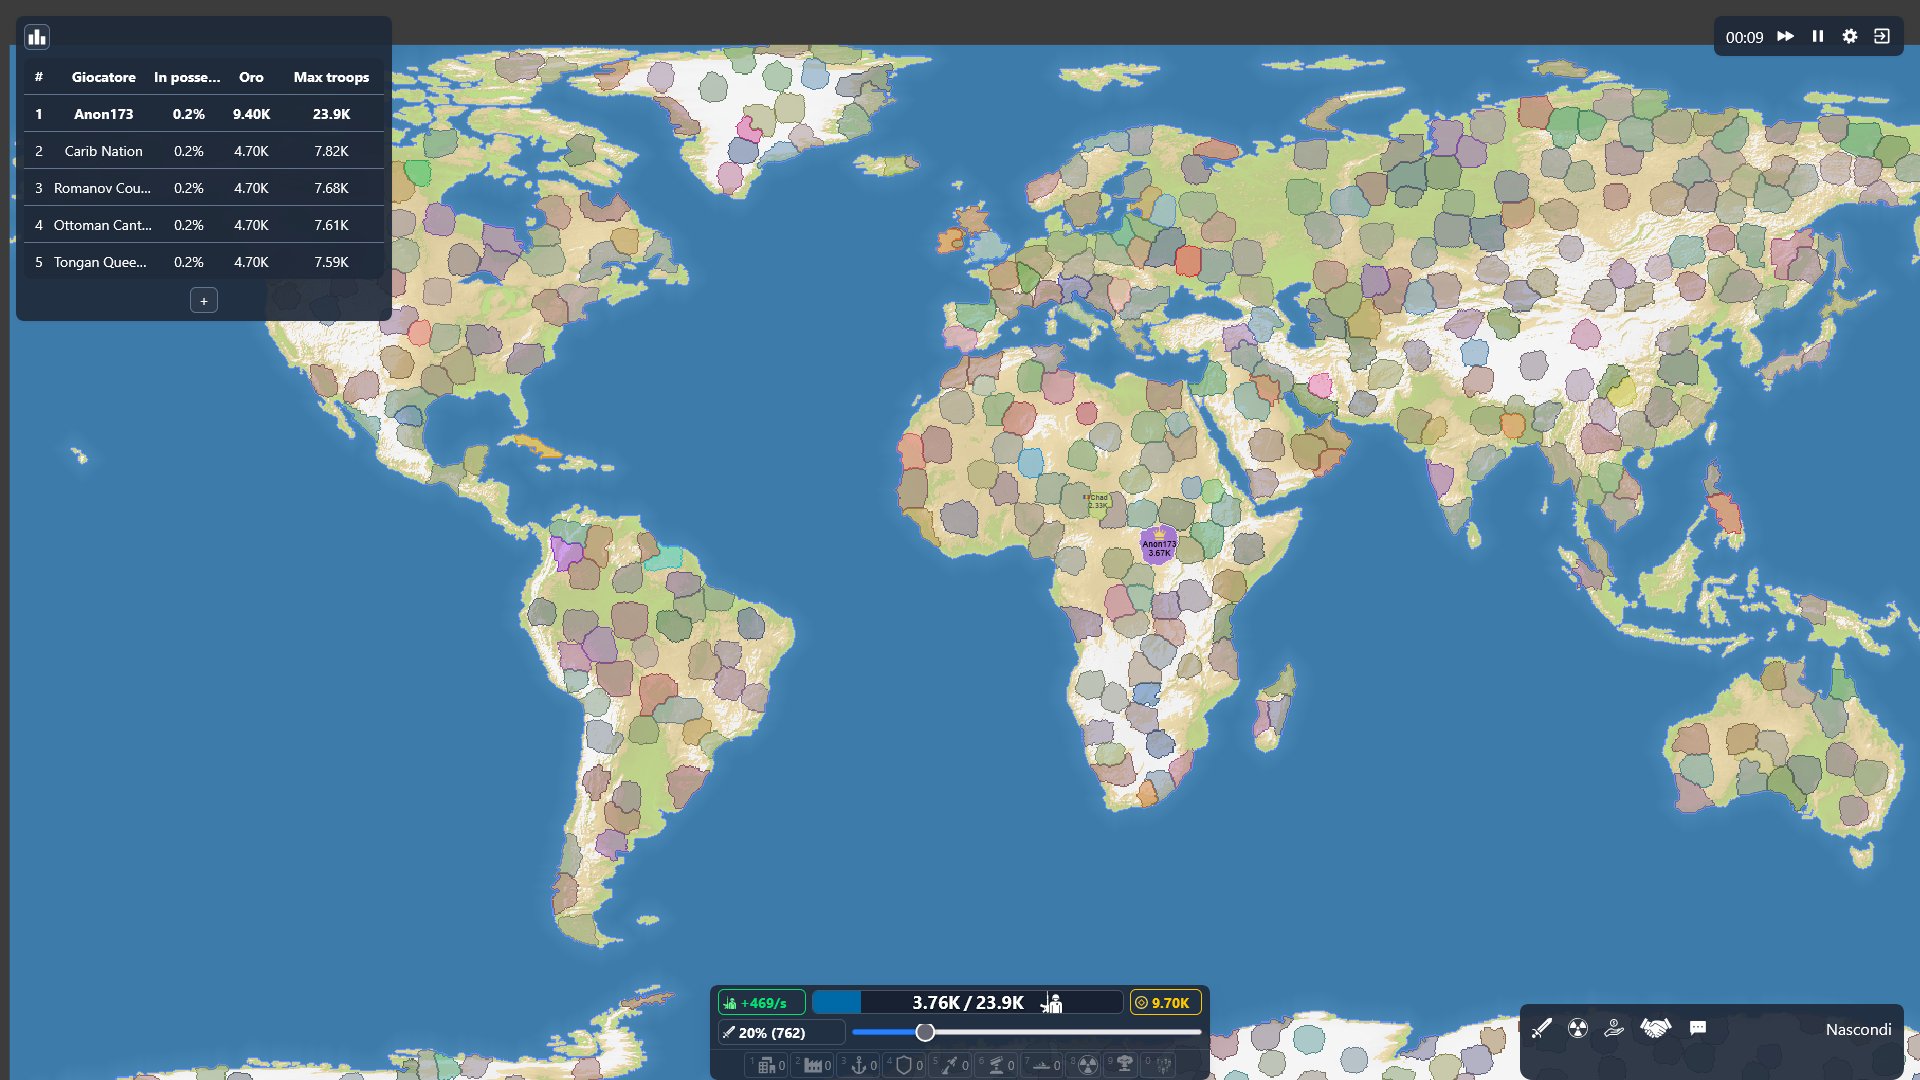
Task: Click the exit game icon
Action: pos(1882,36)
